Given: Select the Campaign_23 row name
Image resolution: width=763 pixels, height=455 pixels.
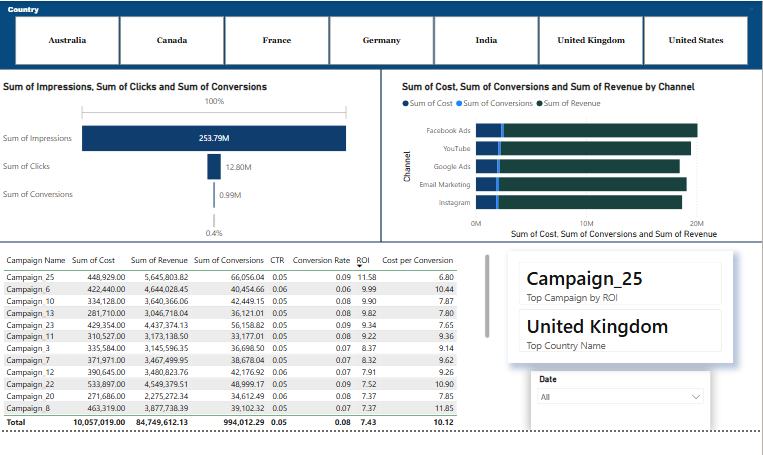Looking at the screenshot, I should [x=30, y=325].
